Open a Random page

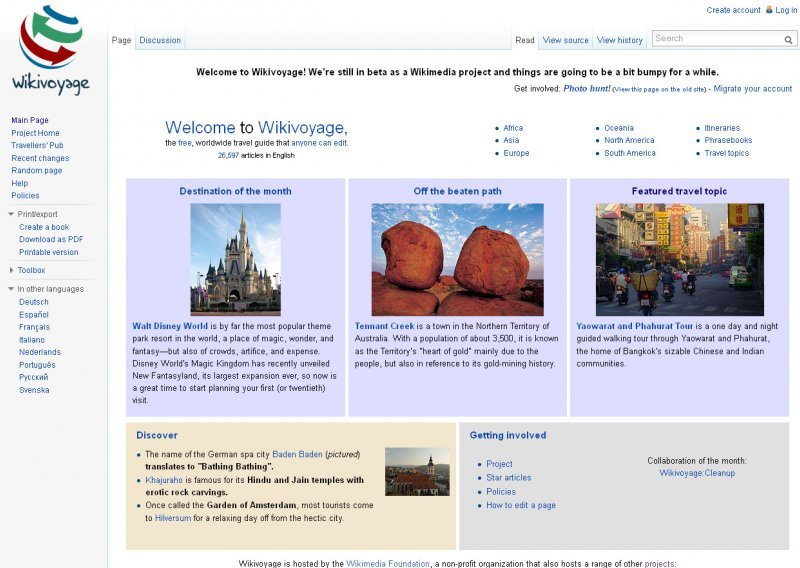tap(37, 170)
